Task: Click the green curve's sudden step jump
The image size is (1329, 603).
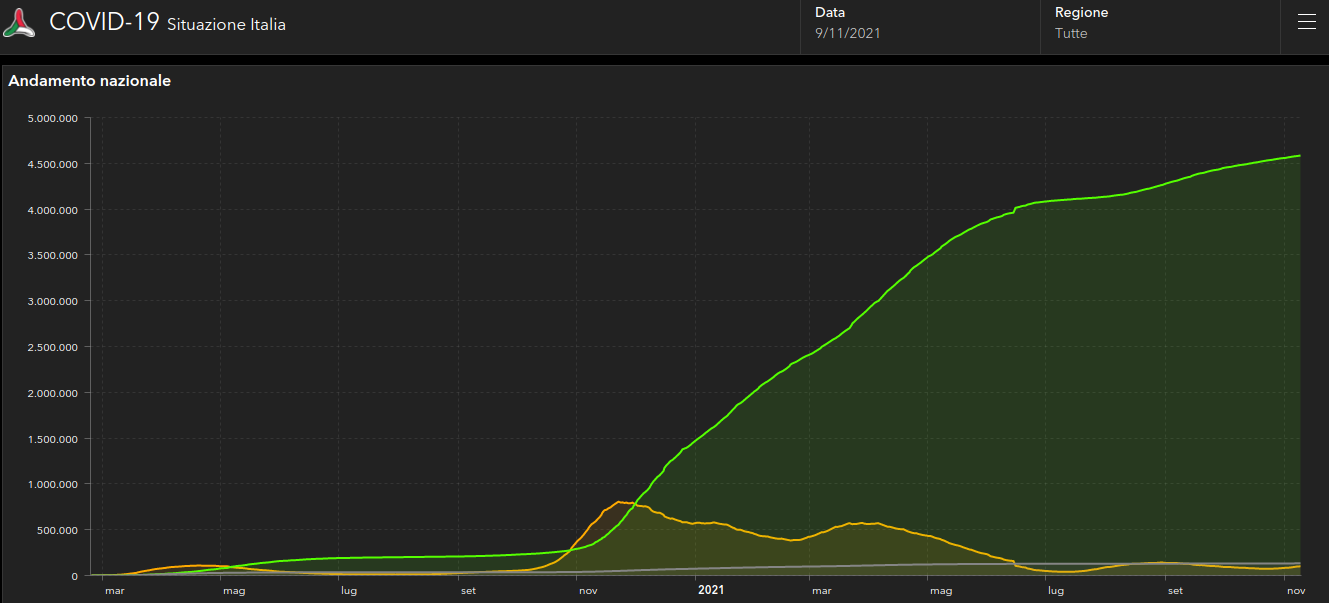Action: point(1015,210)
